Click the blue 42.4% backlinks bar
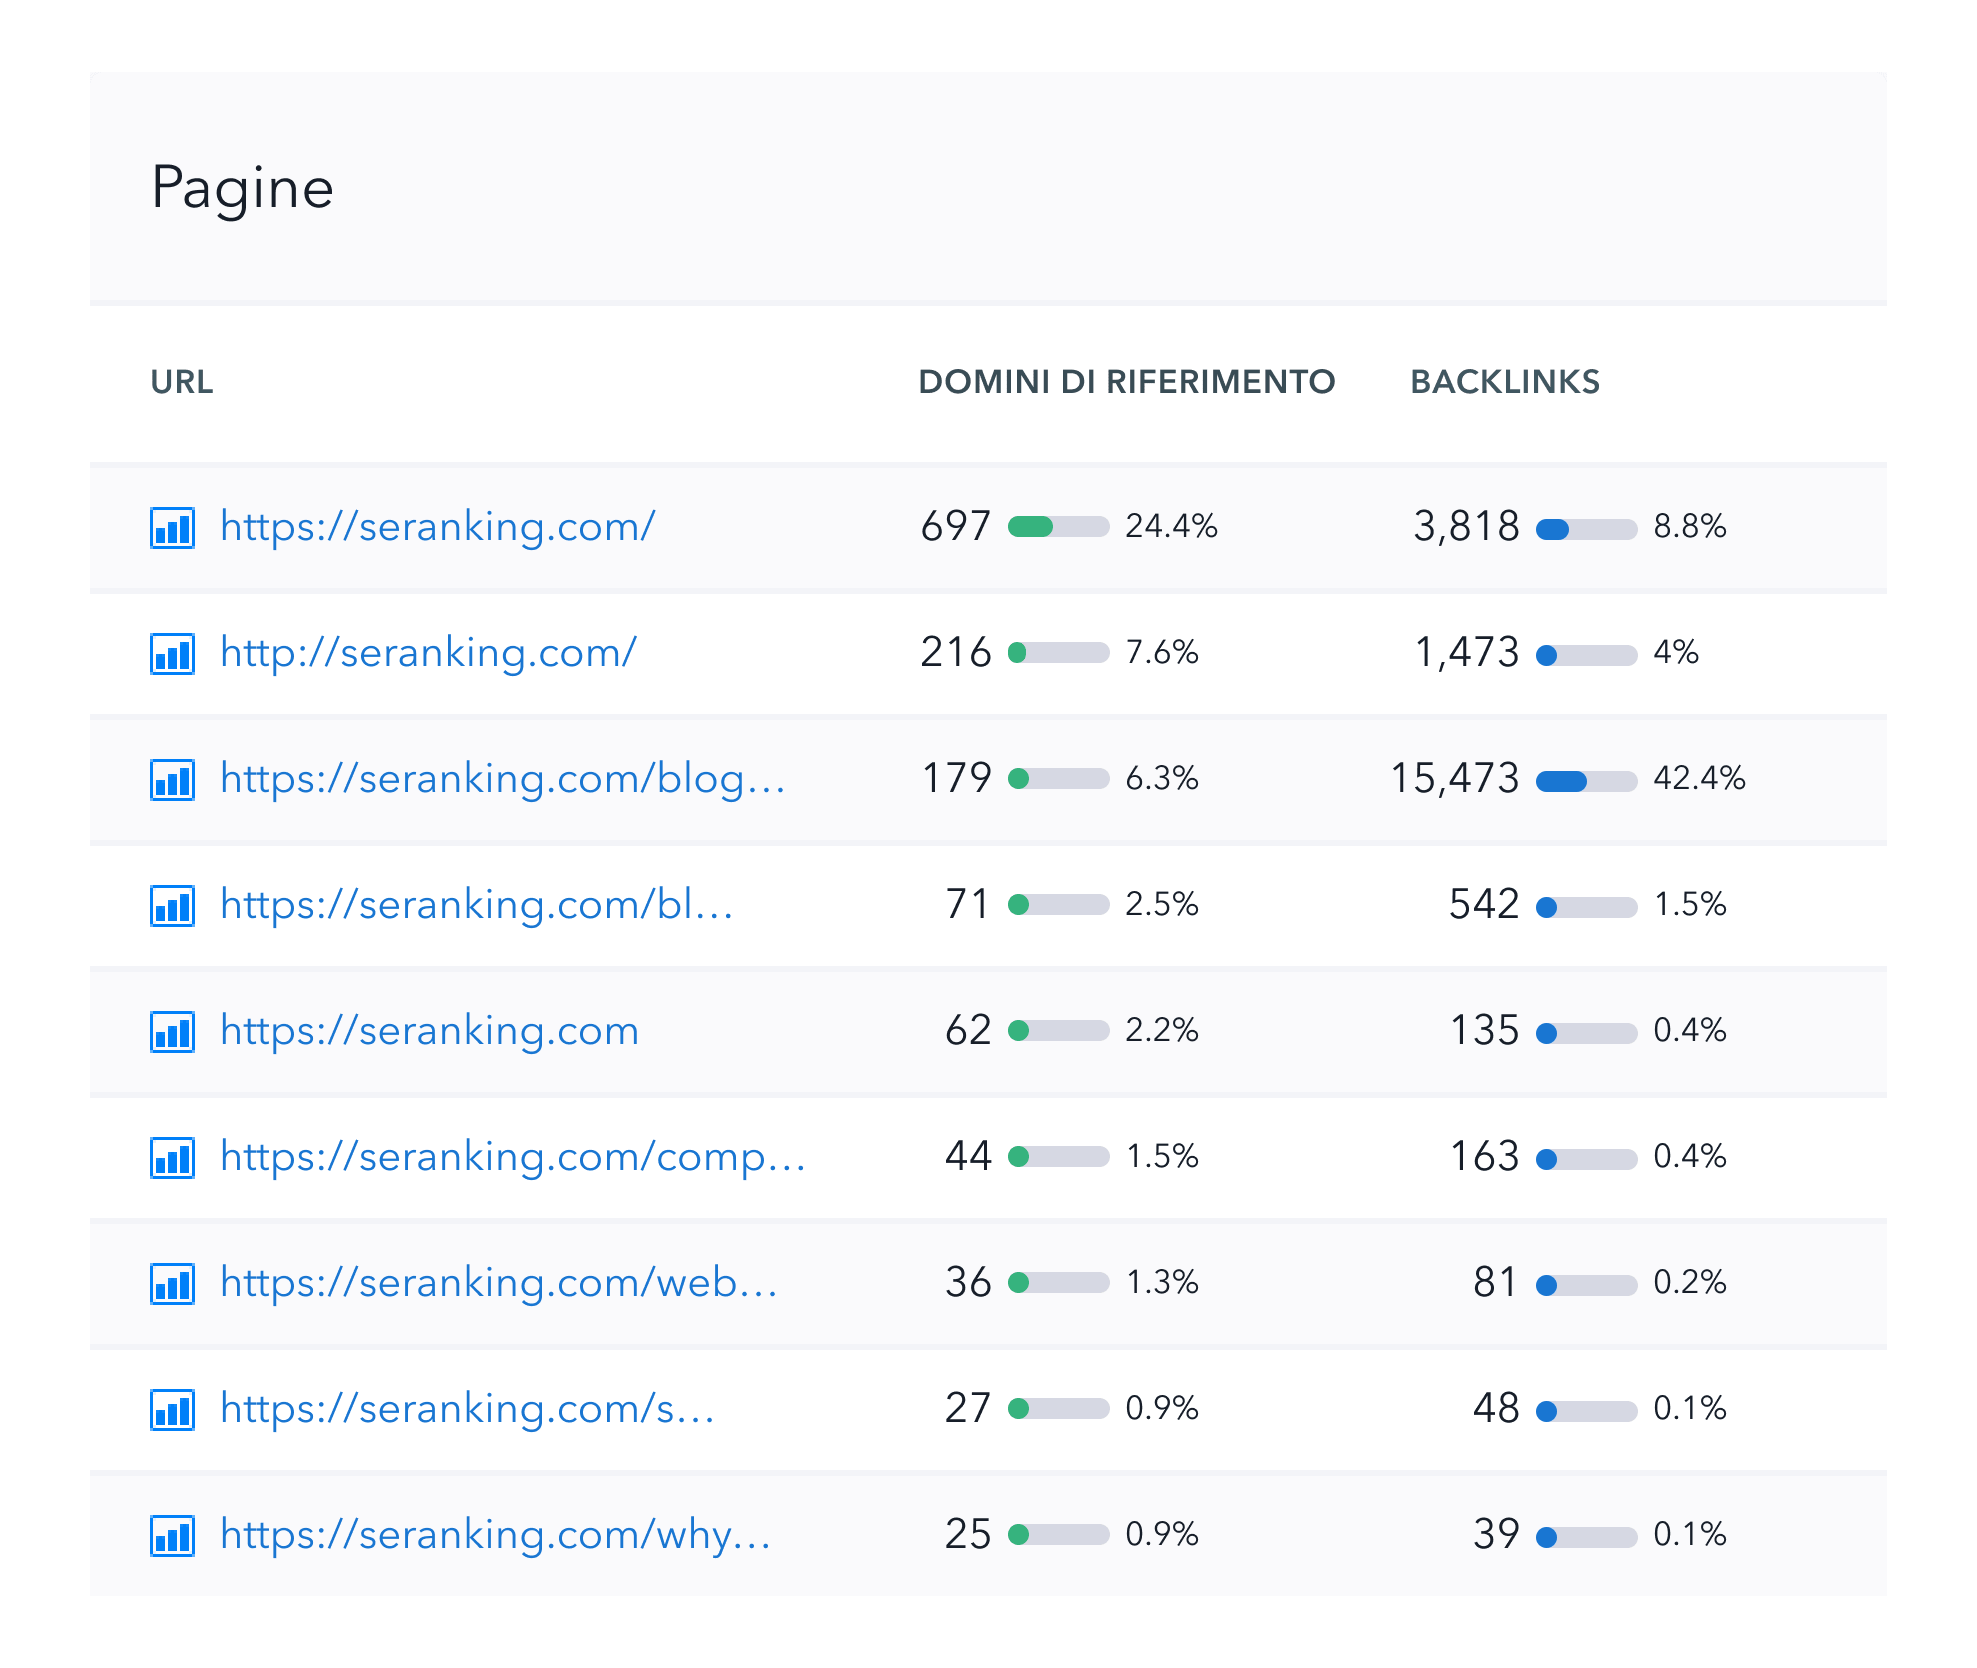Image resolution: width=1977 pixels, height=1668 pixels. click(x=1586, y=781)
